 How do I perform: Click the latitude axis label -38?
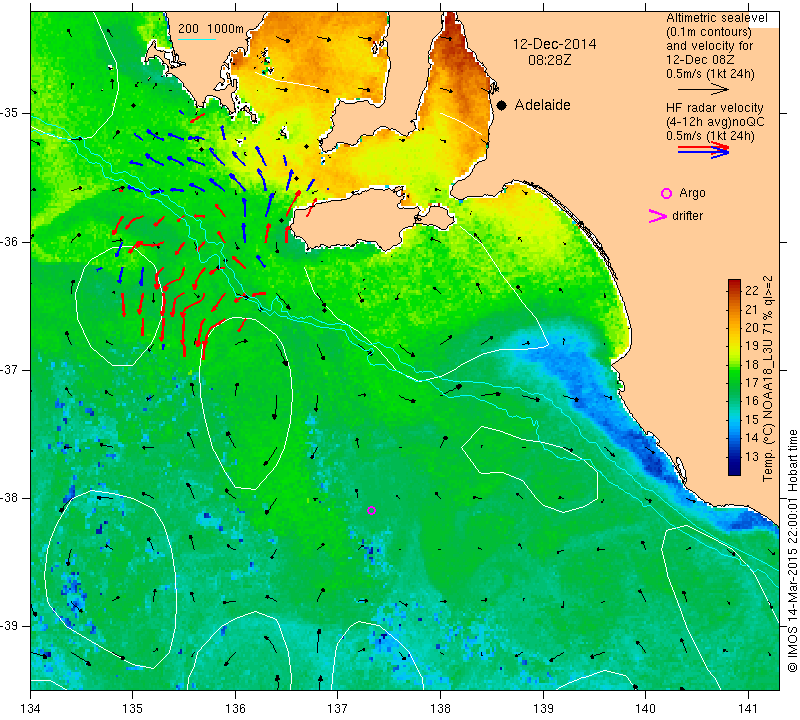point(11,498)
